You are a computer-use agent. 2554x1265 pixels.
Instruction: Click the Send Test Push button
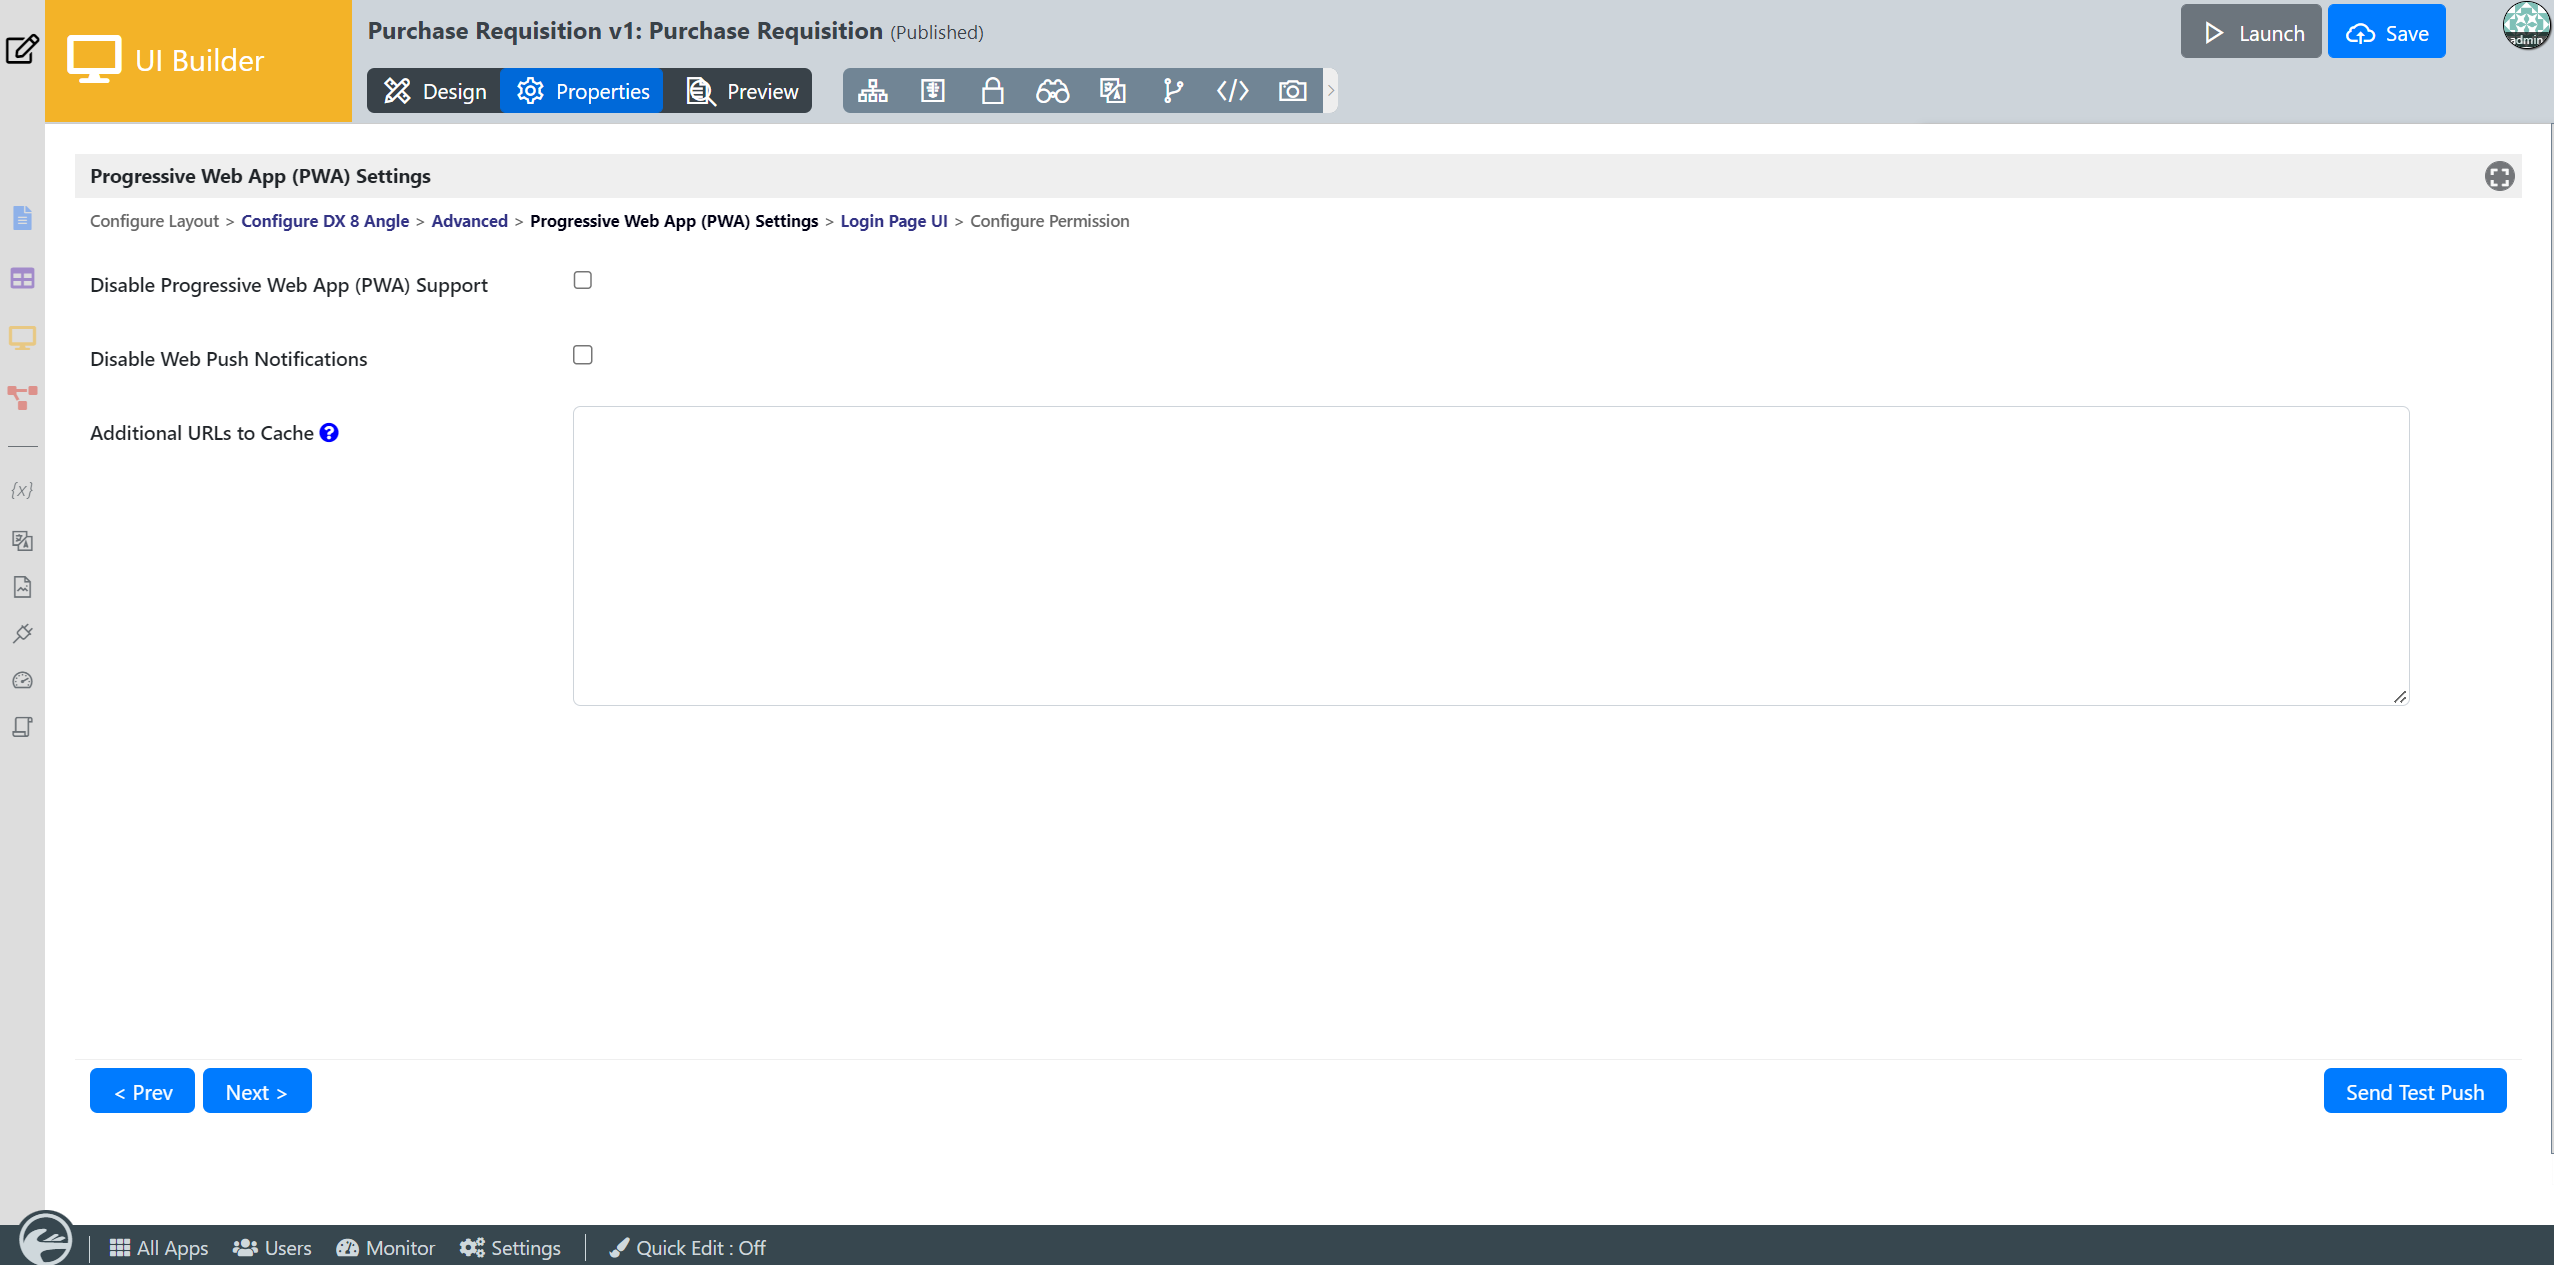point(2414,1091)
